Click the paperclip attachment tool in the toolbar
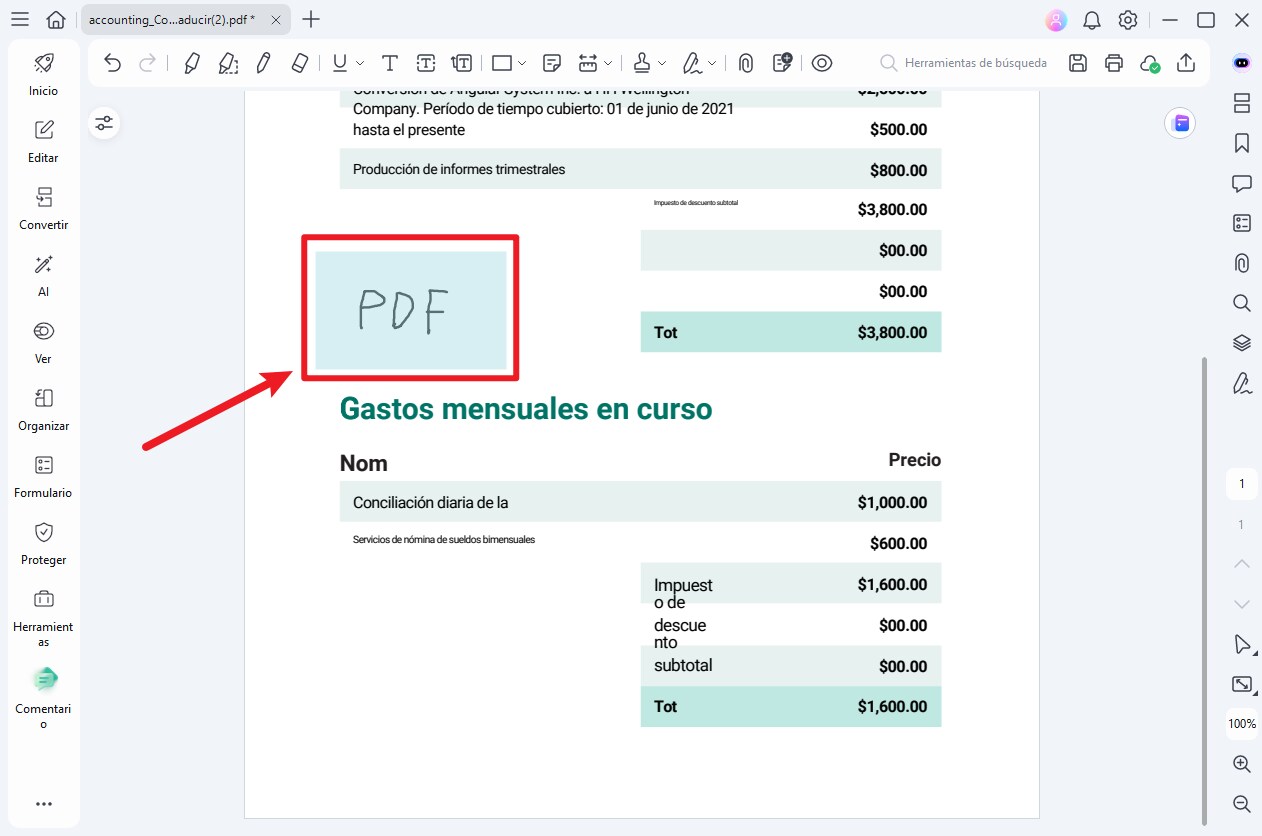Viewport: 1262px width, 836px height. pos(745,62)
